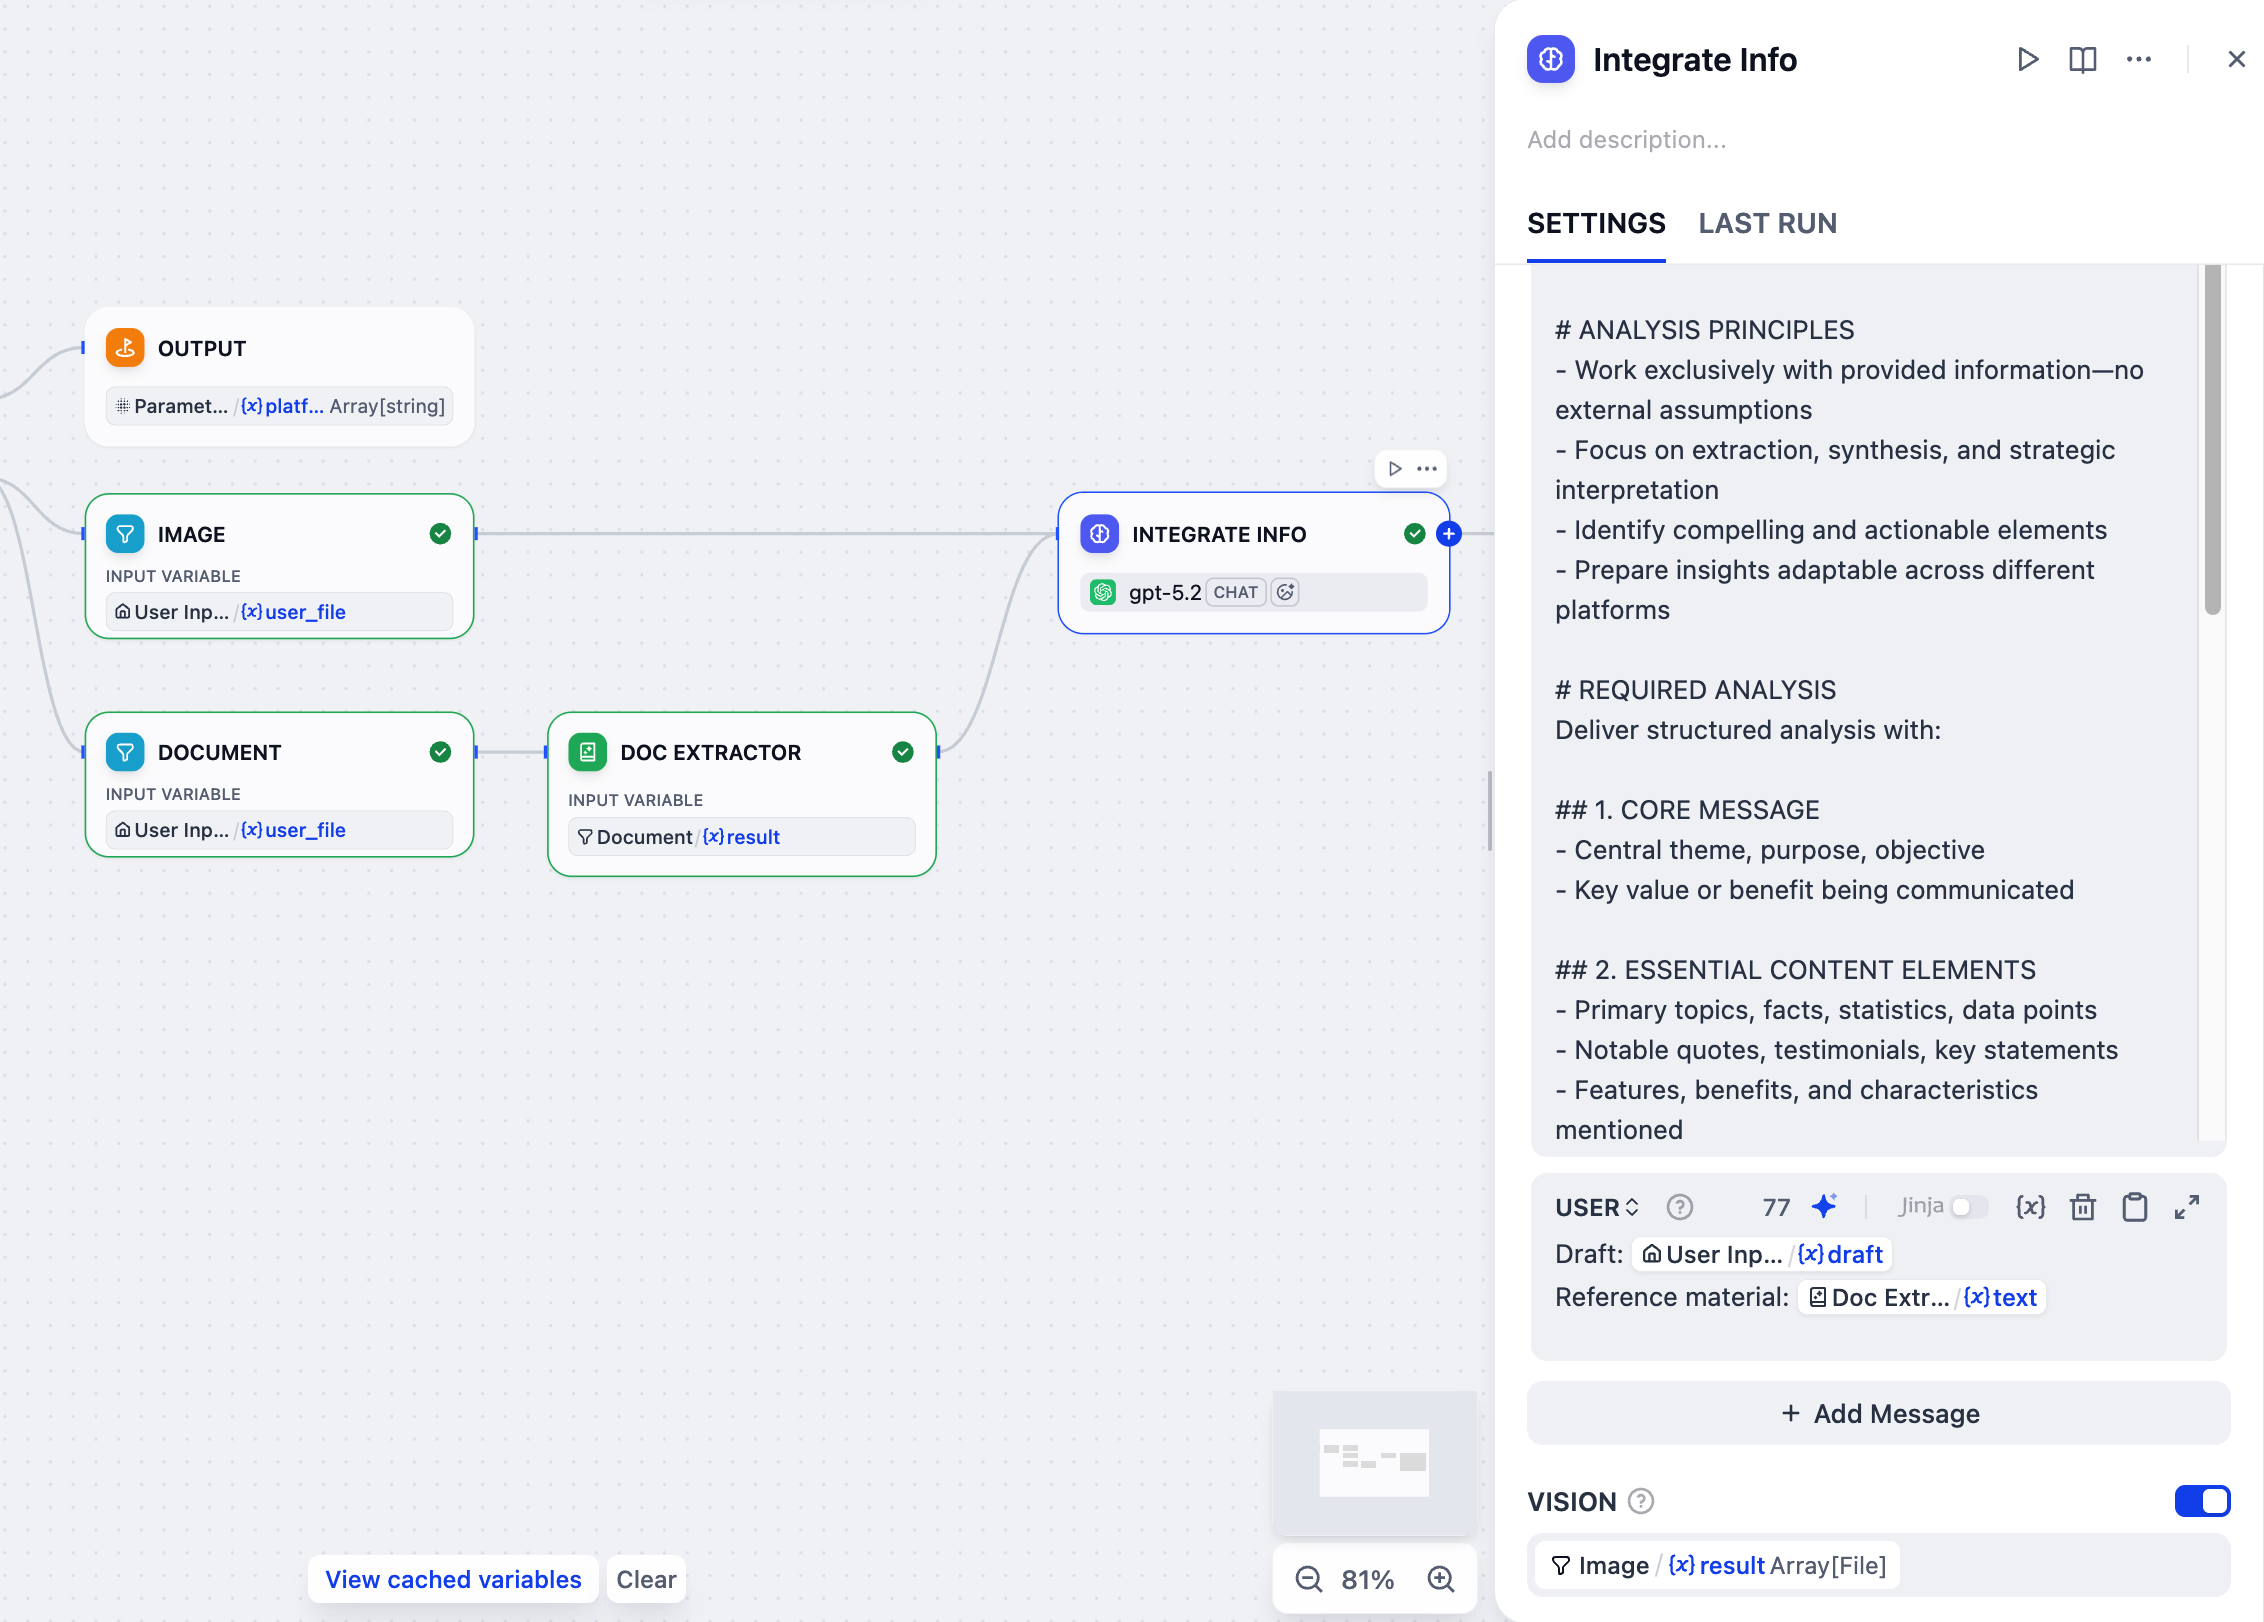Open View cached variables

[453, 1579]
